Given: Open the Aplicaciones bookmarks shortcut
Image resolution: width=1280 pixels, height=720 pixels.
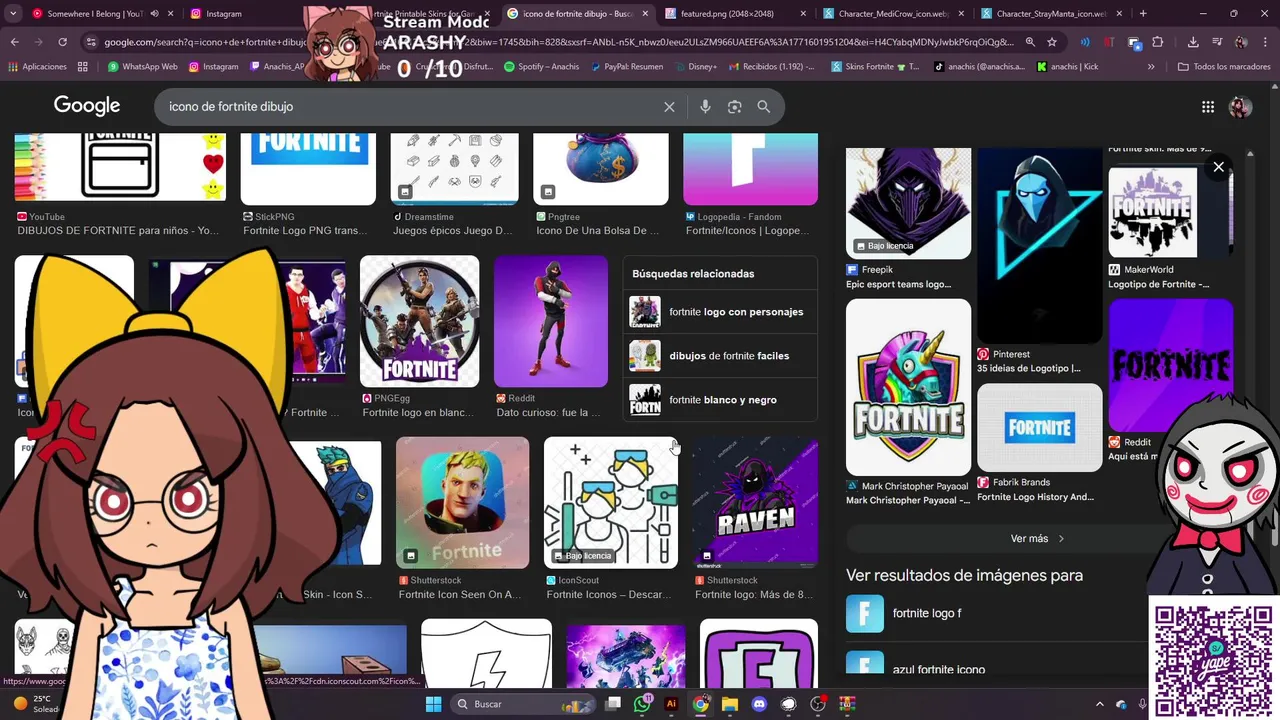Looking at the screenshot, I should tap(37, 66).
